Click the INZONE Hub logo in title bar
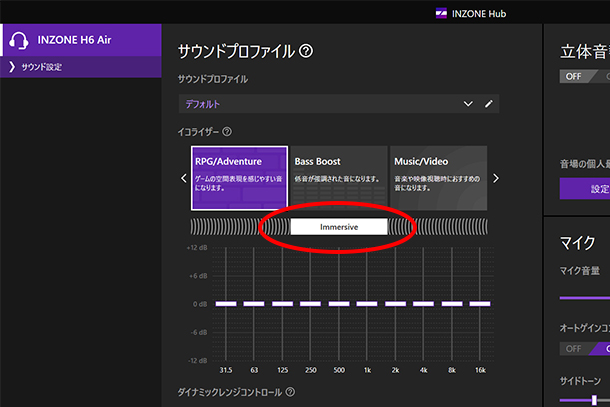610x407 pixels. pyautogui.click(x=440, y=12)
